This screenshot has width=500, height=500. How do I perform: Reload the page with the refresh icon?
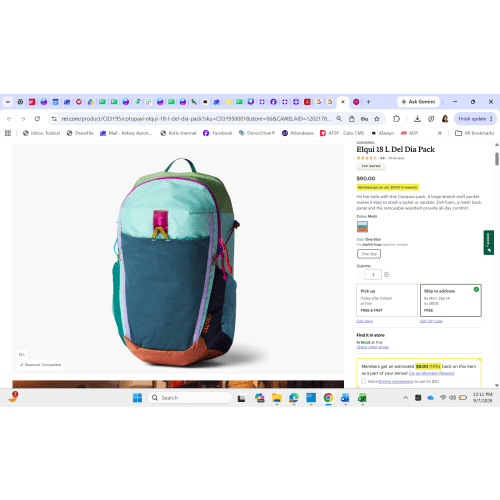37,119
